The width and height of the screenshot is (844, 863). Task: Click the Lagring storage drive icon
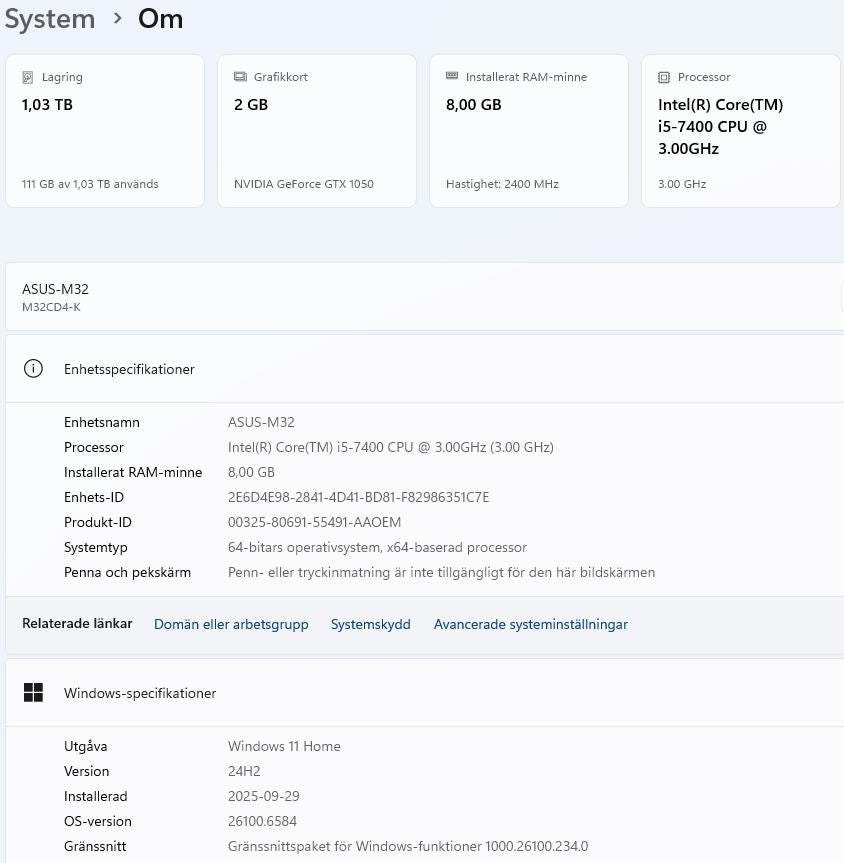point(28,77)
